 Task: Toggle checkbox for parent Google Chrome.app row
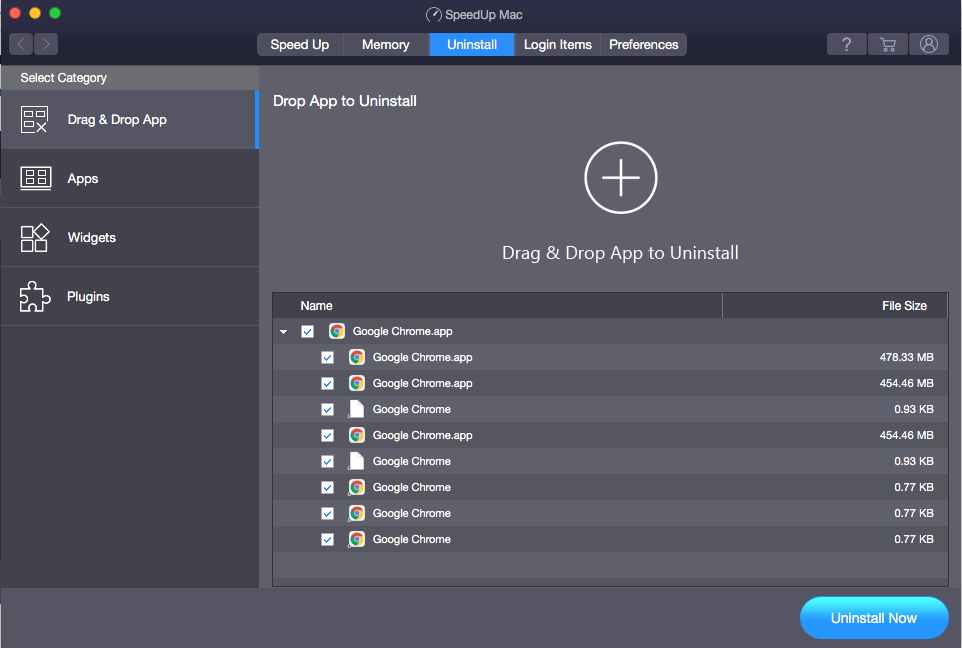pos(307,331)
